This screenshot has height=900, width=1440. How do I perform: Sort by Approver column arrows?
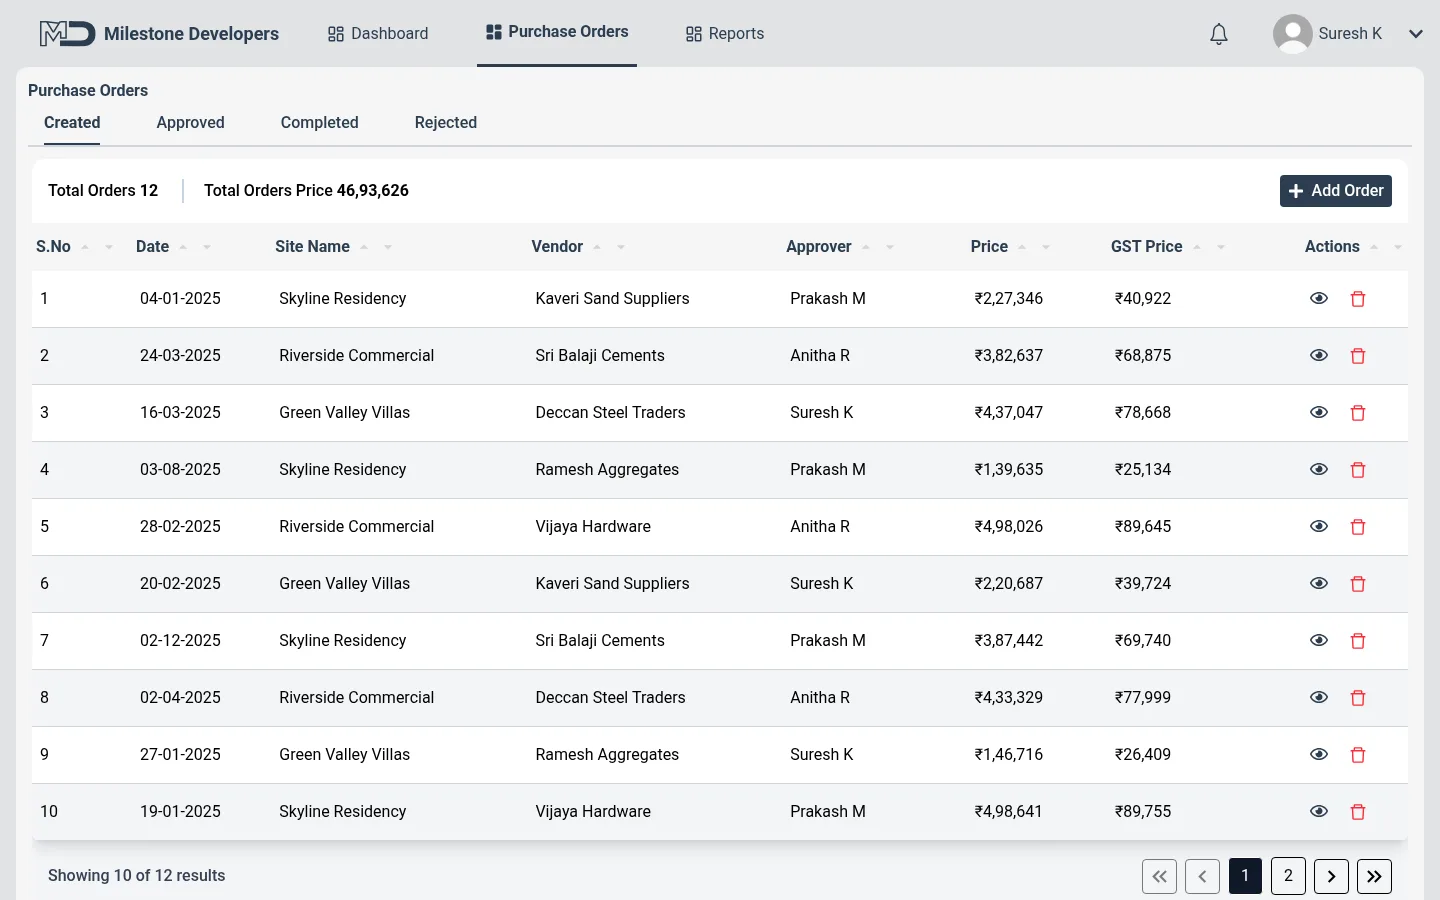pyautogui.click(x=877, y=247)
